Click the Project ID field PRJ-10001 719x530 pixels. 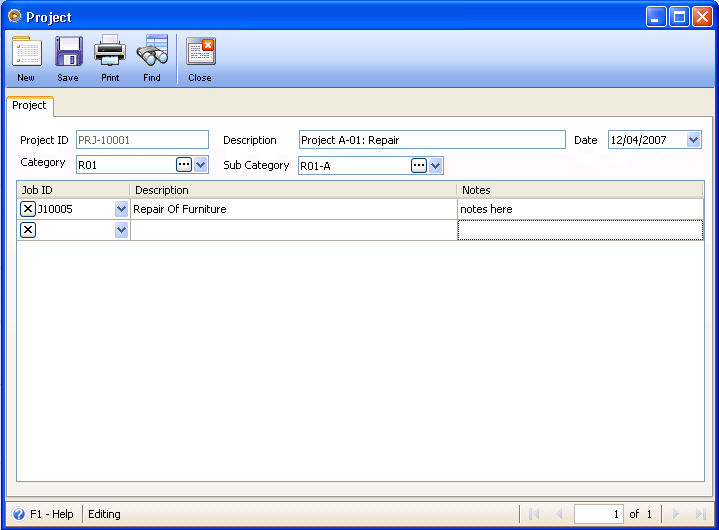[142, 140]
